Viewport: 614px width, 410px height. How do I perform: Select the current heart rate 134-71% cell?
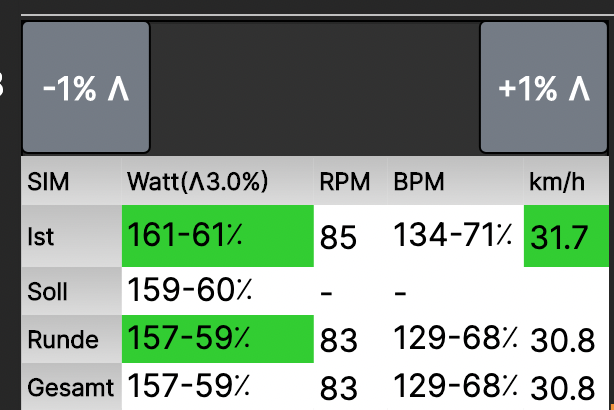tap(453, 236)
